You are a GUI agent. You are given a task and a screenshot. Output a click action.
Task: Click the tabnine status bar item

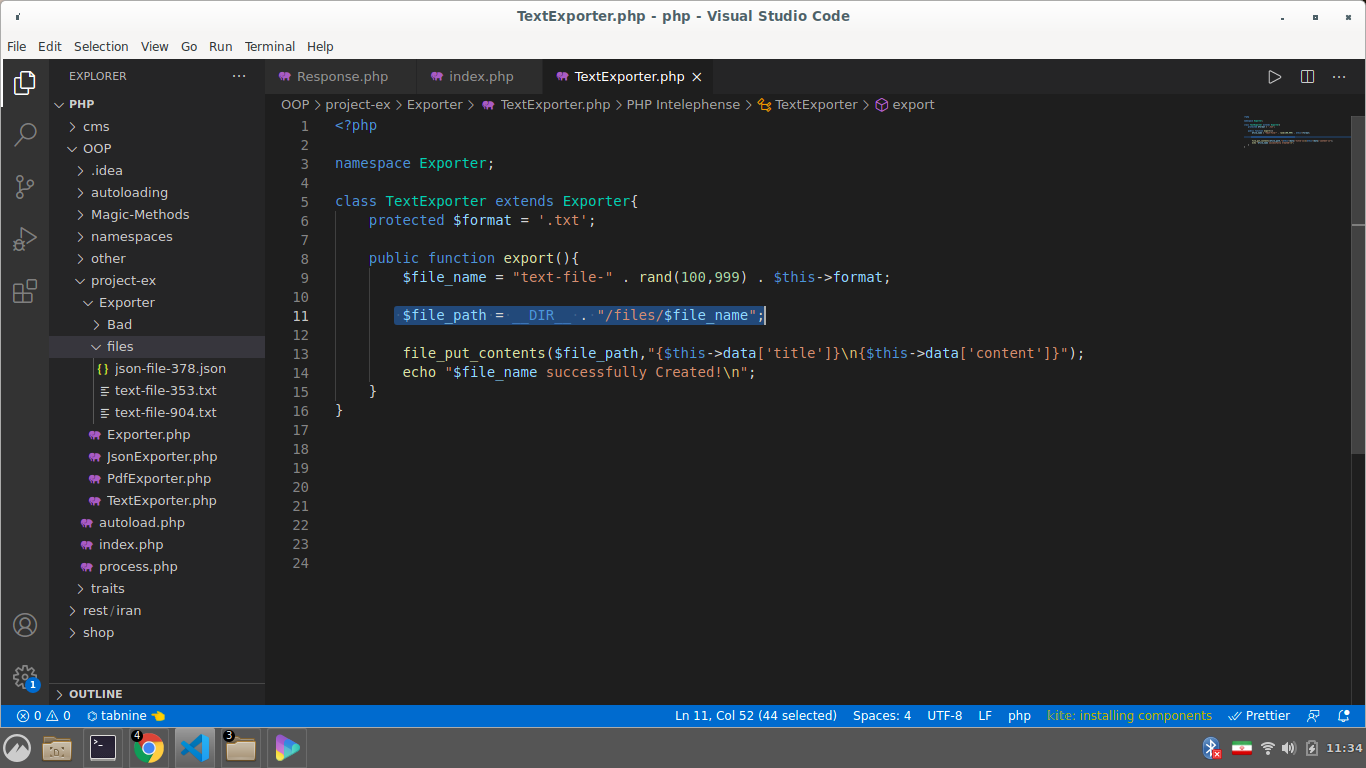point(126,716)
